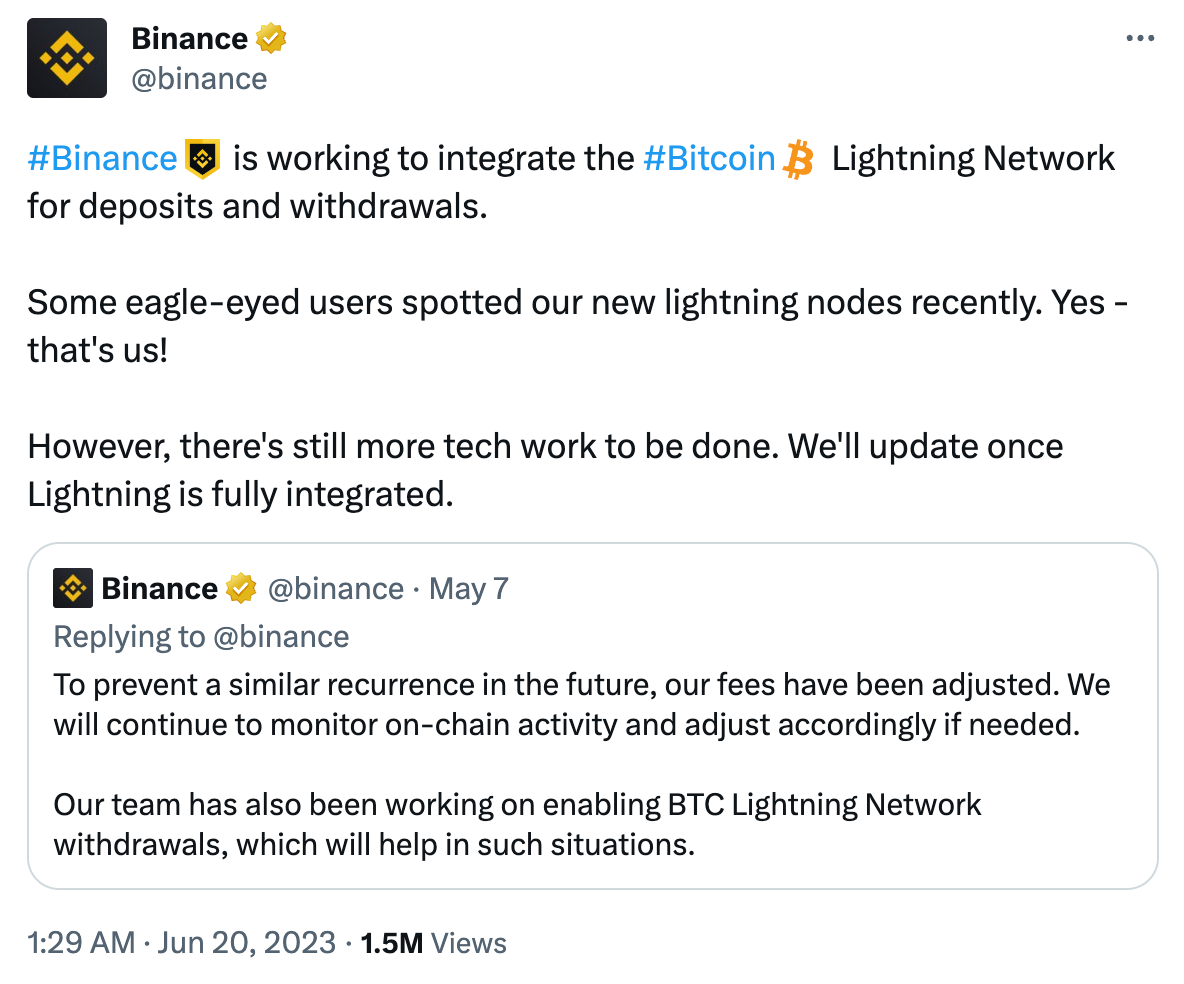
Task: Click the verified badge in the quoted tweet
Action: click(x=241, y=589)
